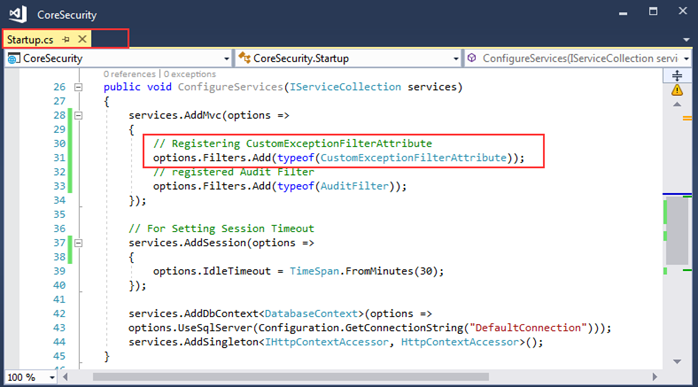Viewport: 698px width, 387px height.
Task: Maximize the CoreSecurity window
Action: [x=653, y=12]
